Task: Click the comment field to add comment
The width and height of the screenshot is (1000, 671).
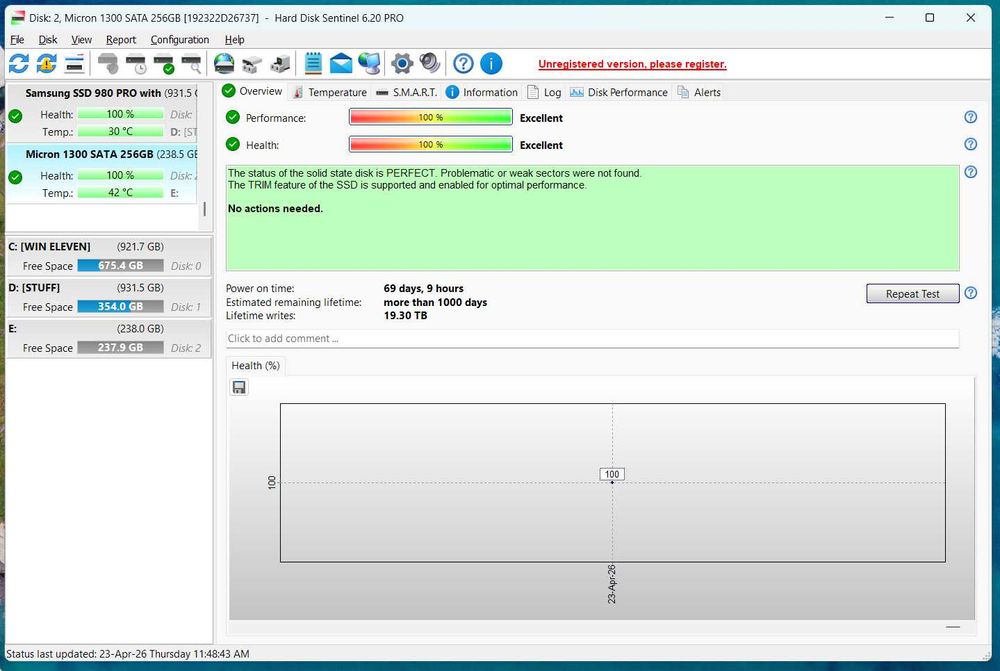Action: pyautogui.click(x=592, y=339)
